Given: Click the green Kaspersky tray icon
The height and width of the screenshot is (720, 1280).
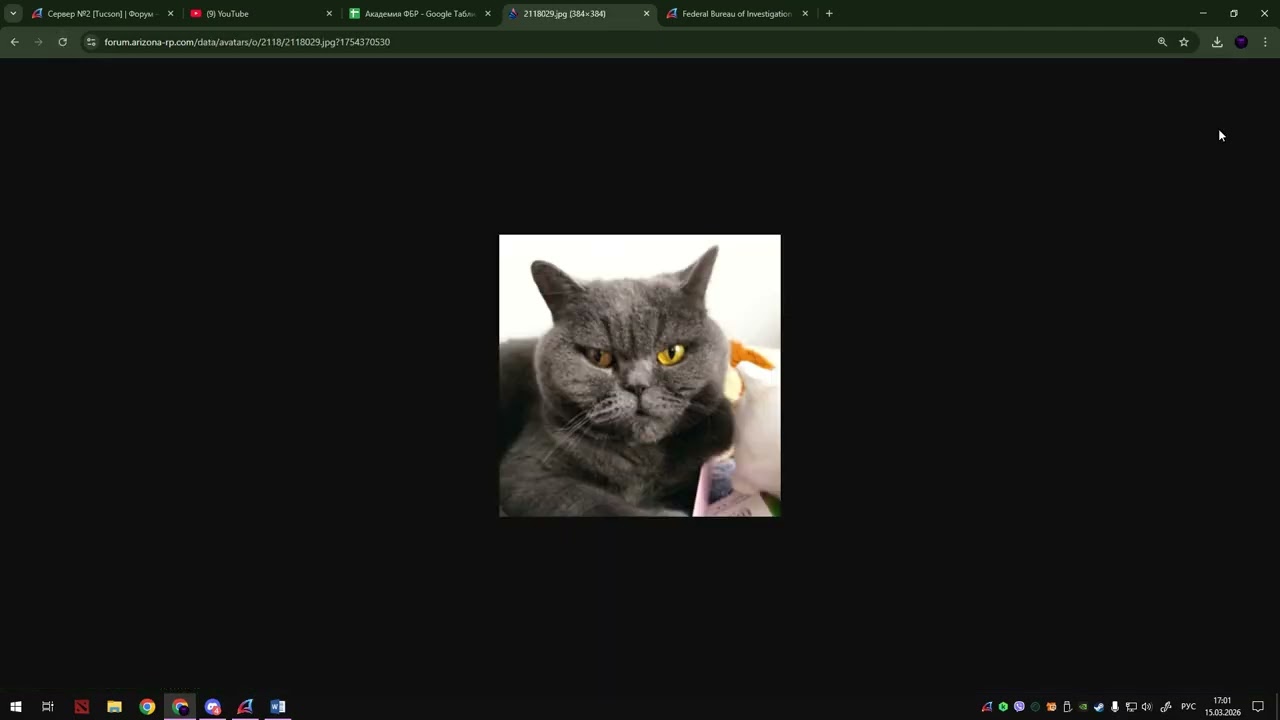Looking at the screenshot, I should 1003,707.
